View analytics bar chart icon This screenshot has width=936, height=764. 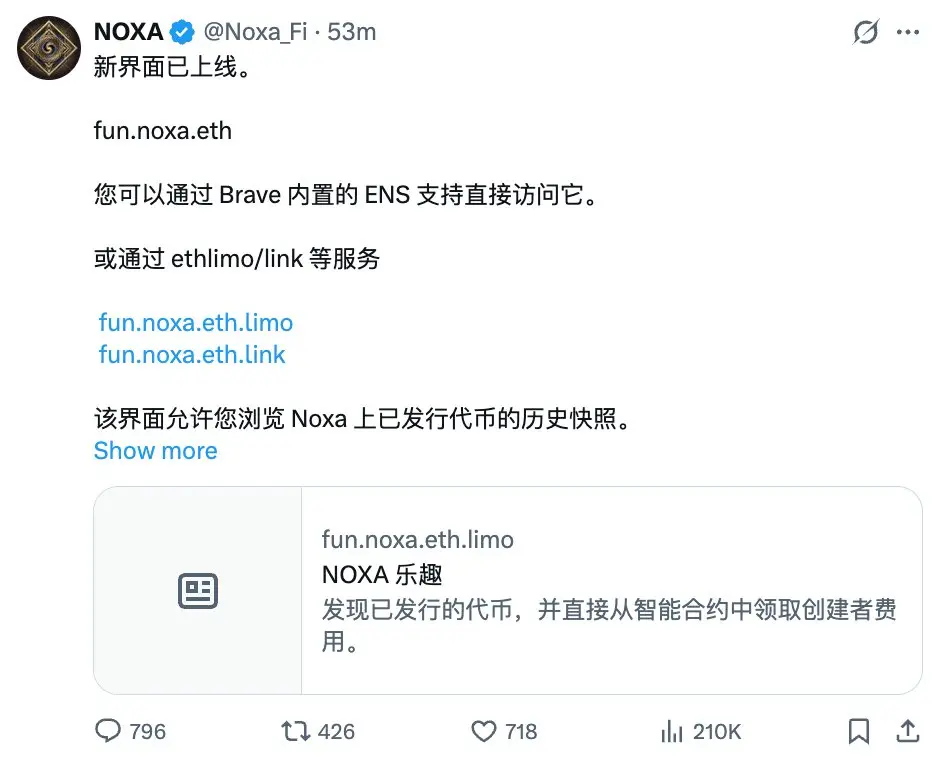click(672, 731)
